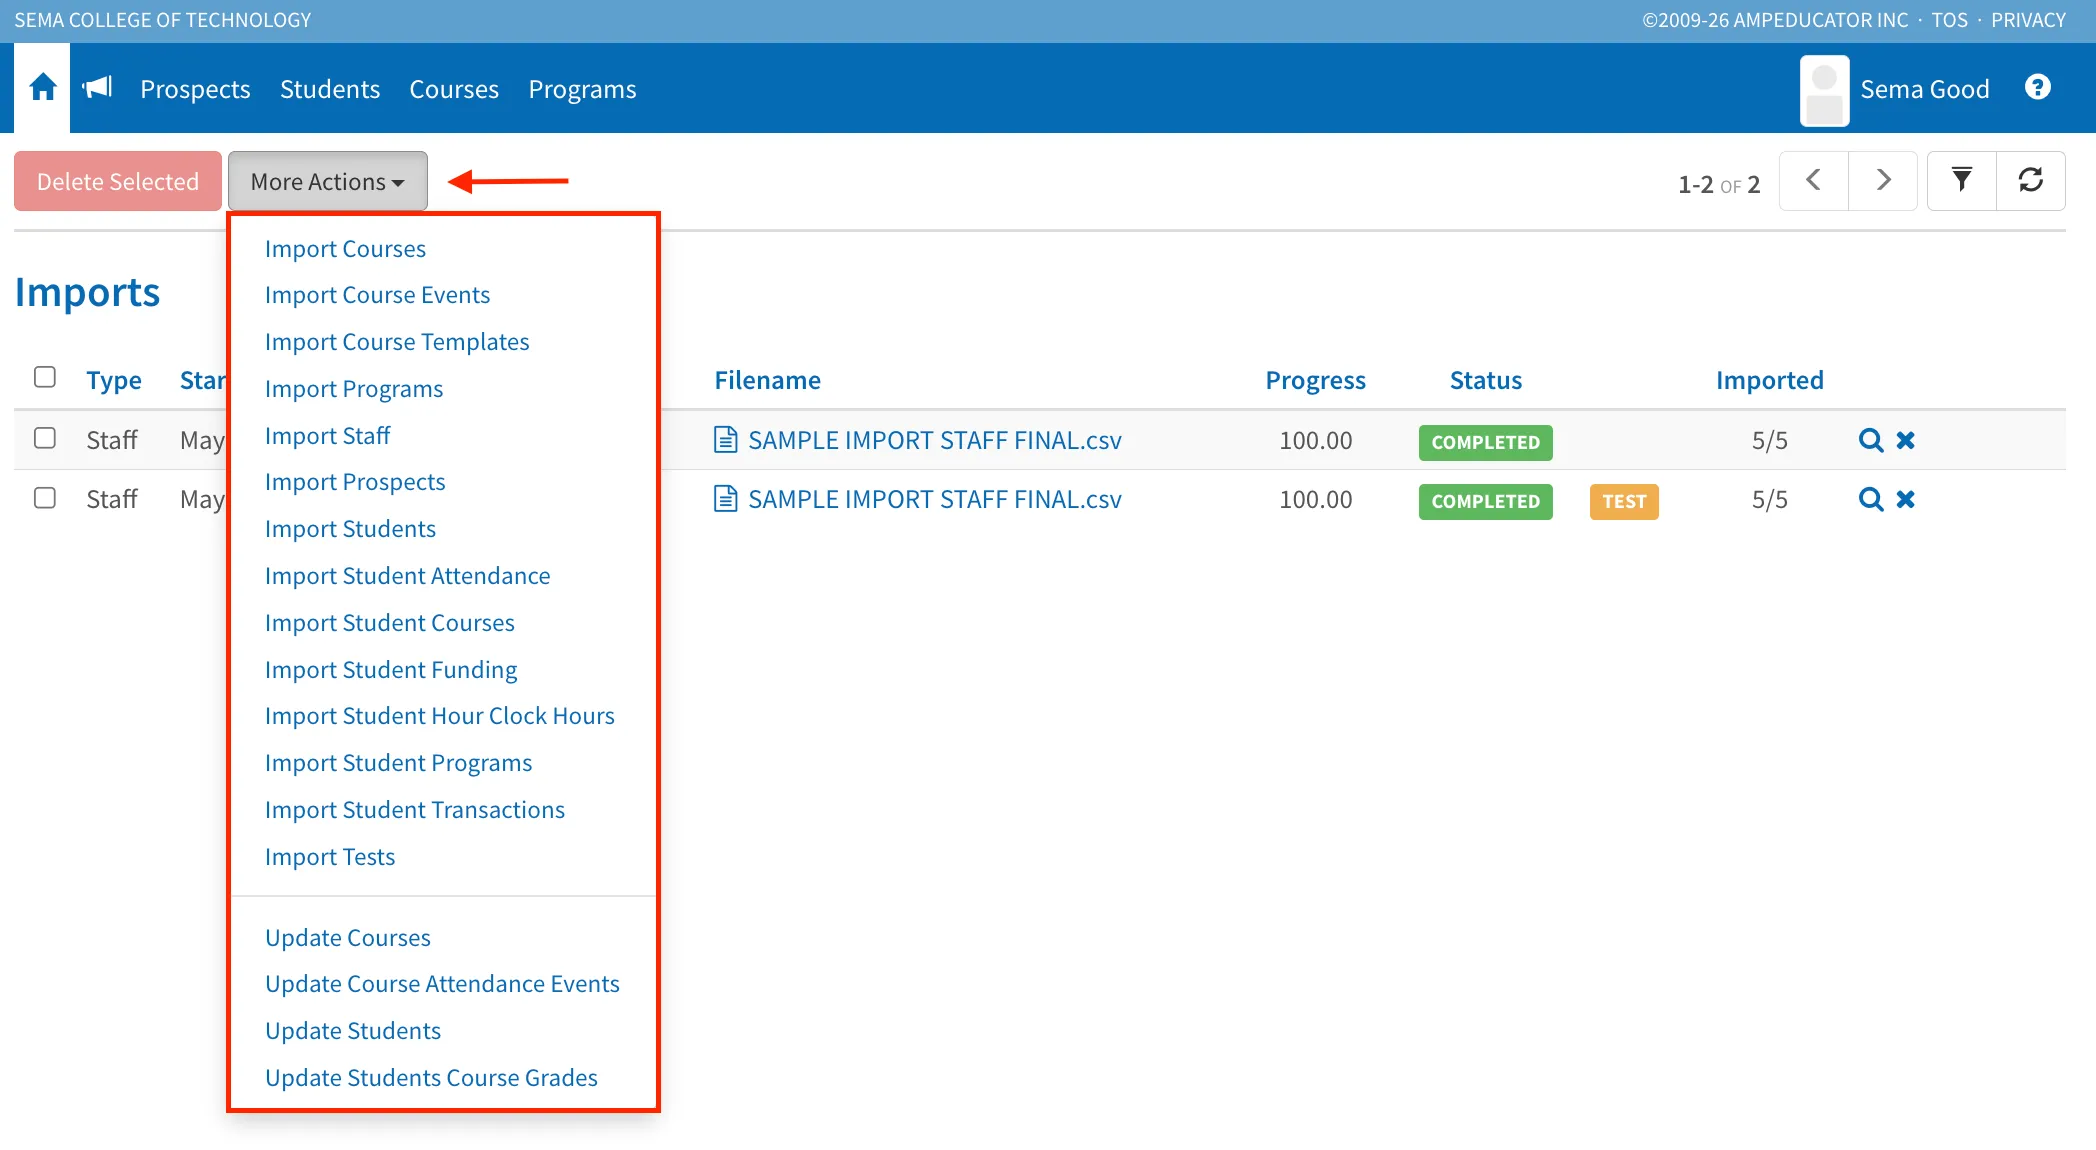Choose Update Course Attendance Events

tap(442, 984)
